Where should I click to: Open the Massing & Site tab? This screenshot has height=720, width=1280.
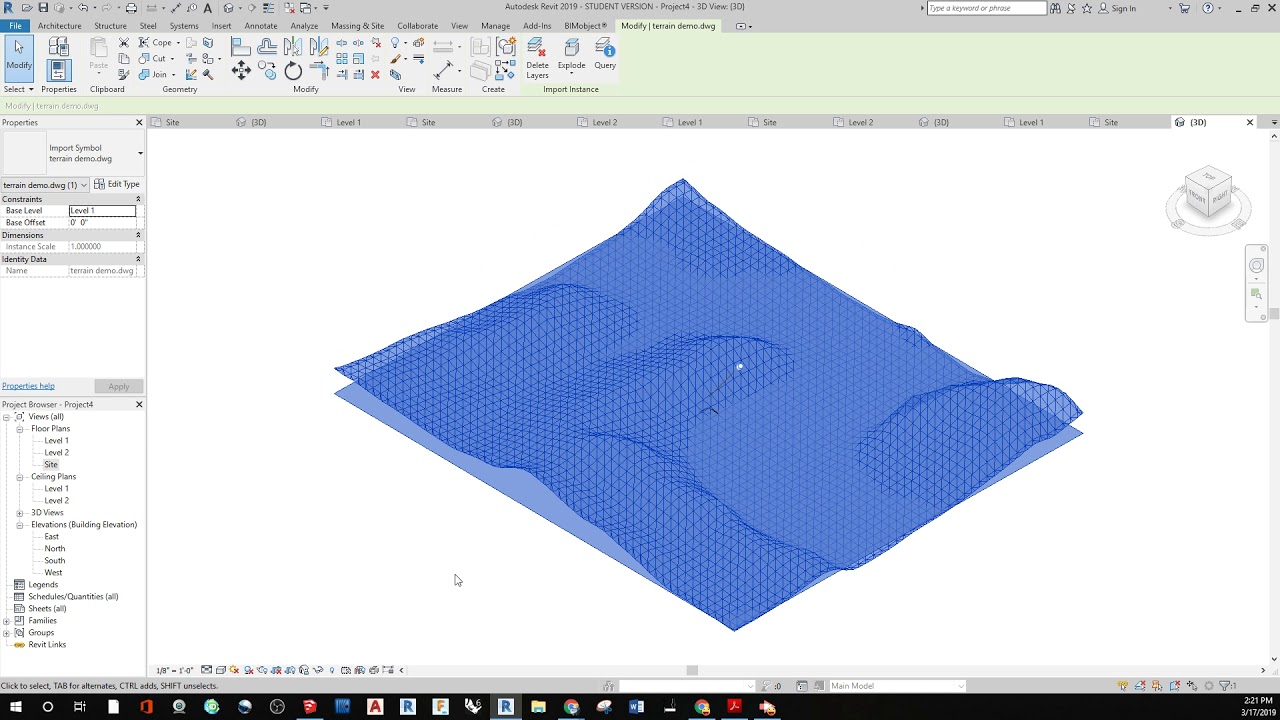tap(357, 26)
